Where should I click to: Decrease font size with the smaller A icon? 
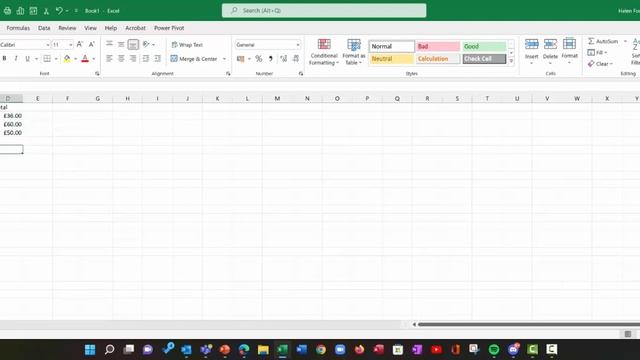(91, 44)
